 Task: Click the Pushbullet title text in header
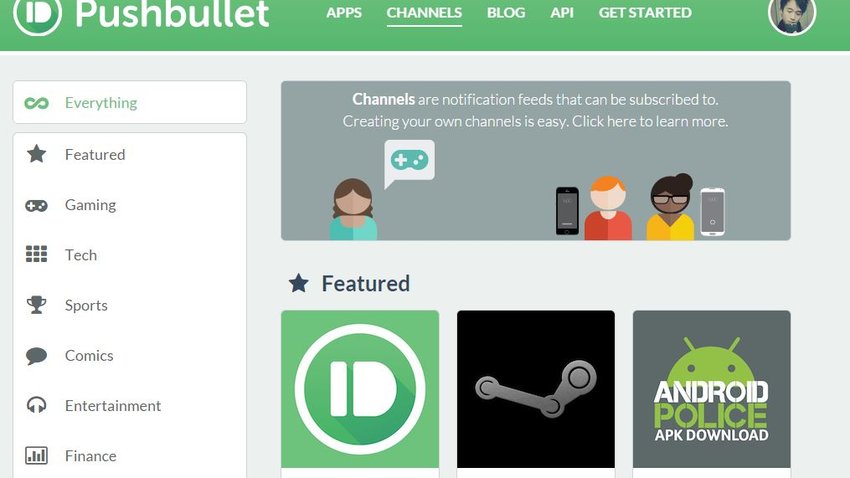click(172, 14)
